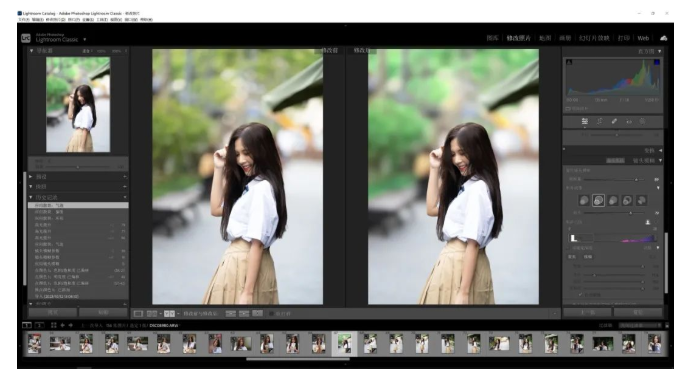Click the 复位 reset button
The width and height of the screenshot is (695, 378).
point(638,312)
